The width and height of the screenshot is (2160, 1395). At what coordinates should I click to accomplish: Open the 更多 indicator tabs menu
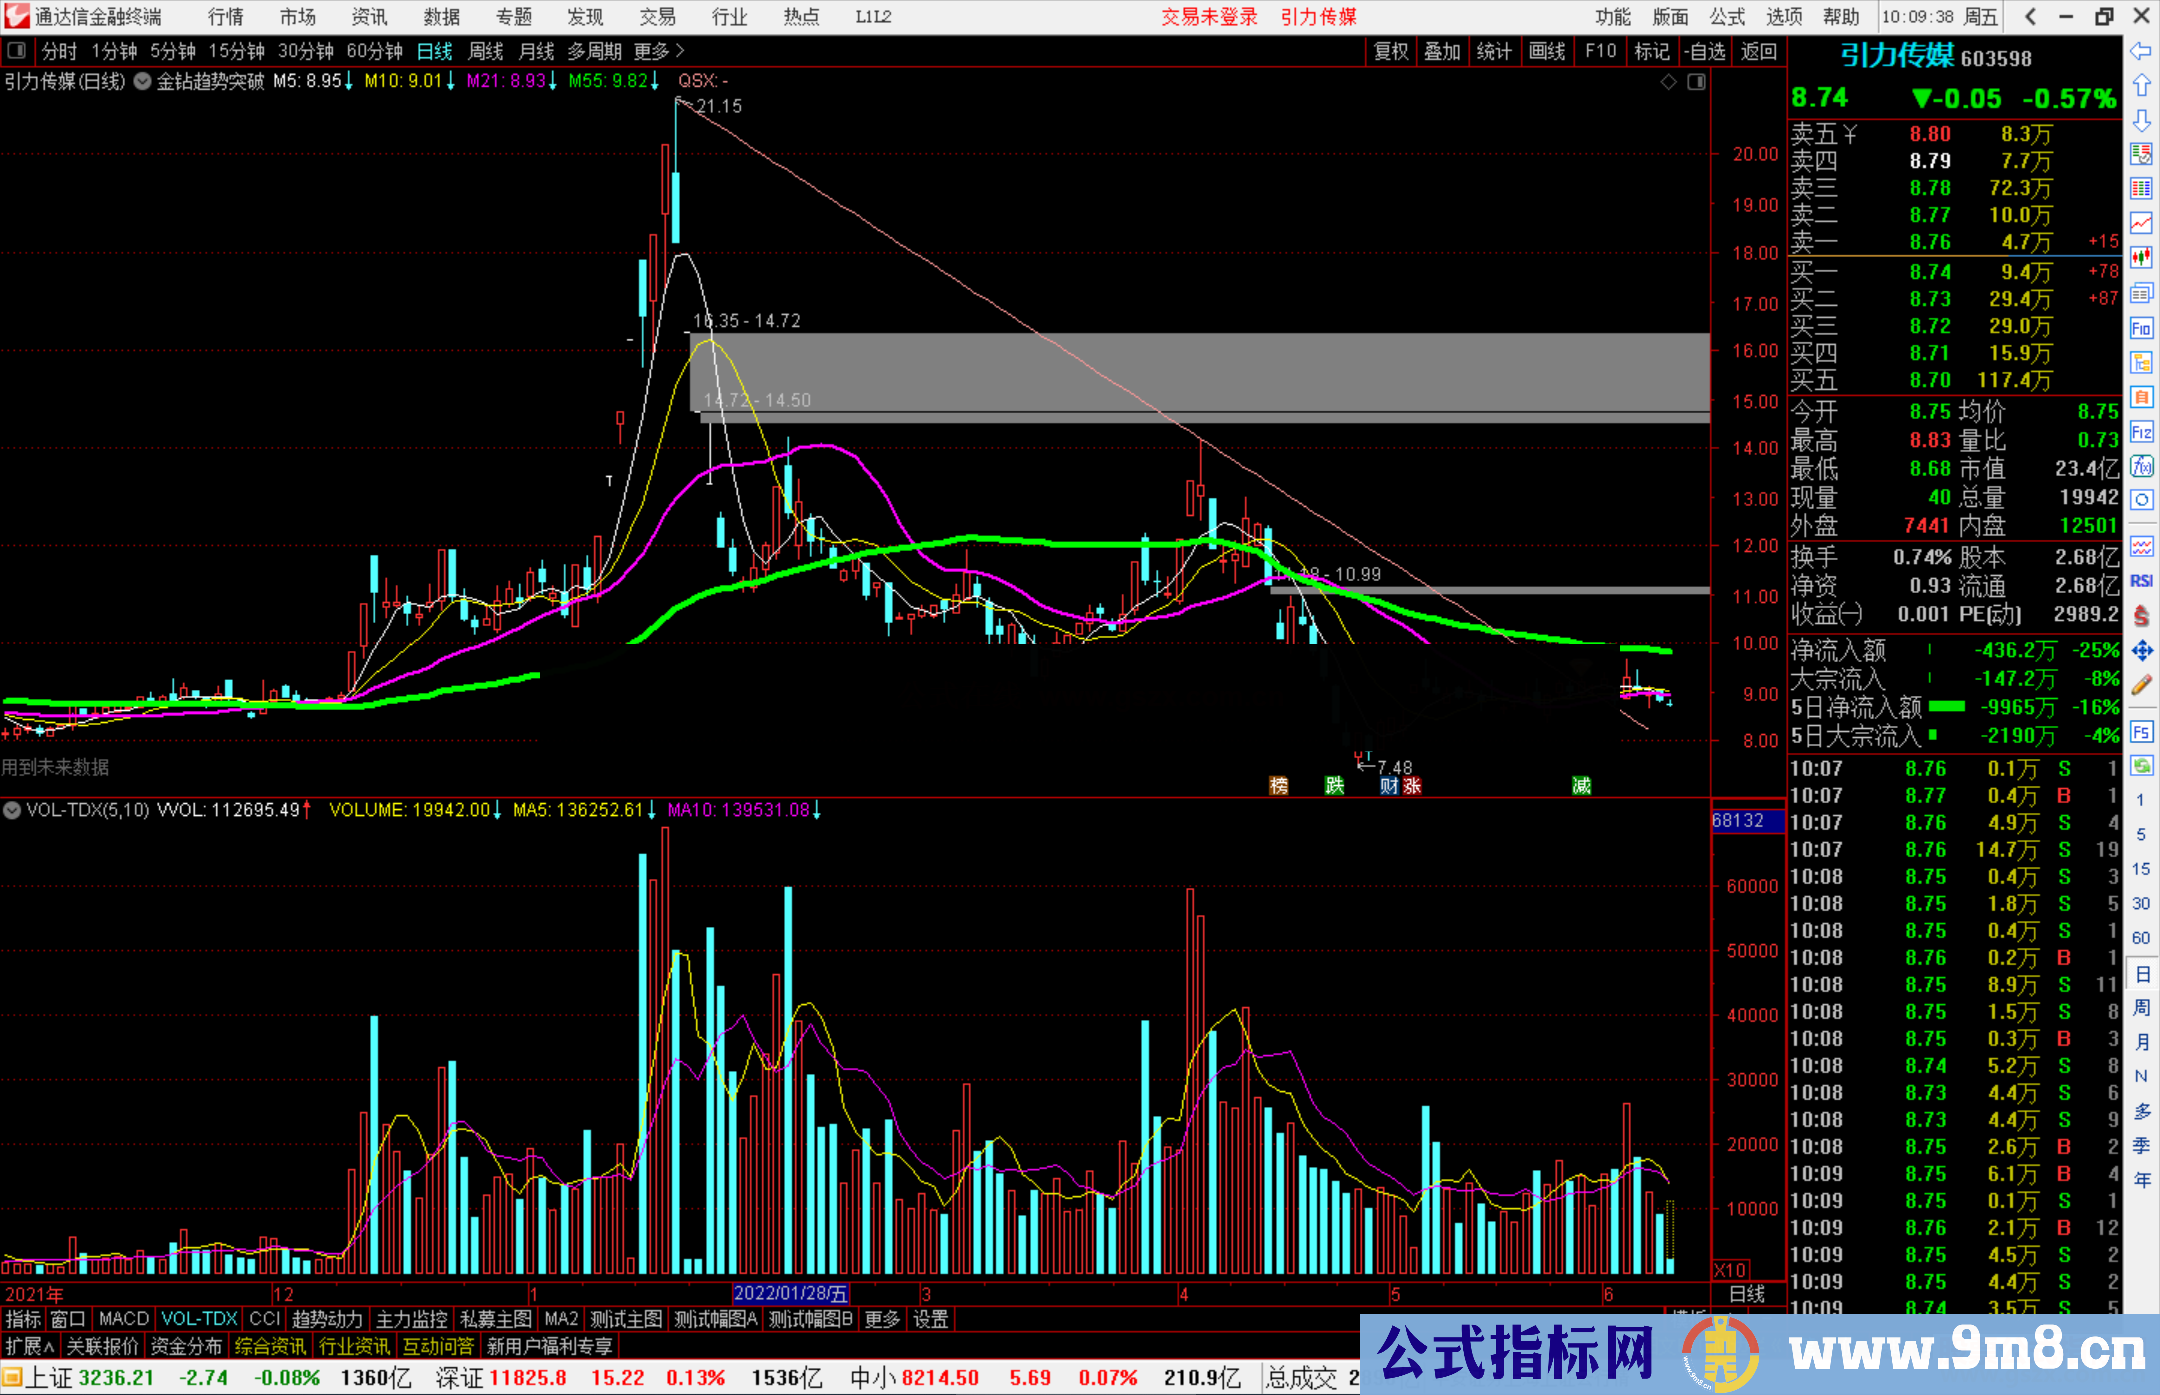pyautogui.click(x=882, y=1319)
